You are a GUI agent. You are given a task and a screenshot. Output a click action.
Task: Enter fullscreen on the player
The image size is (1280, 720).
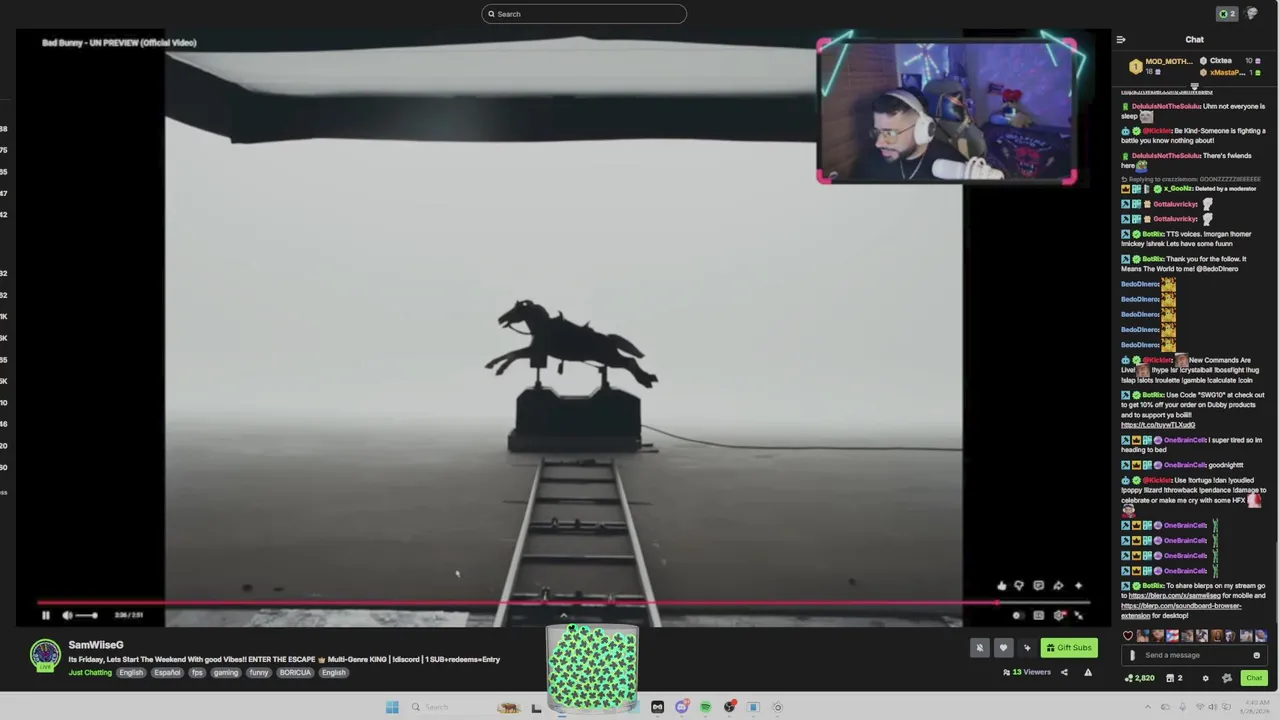pos(1078,615)
